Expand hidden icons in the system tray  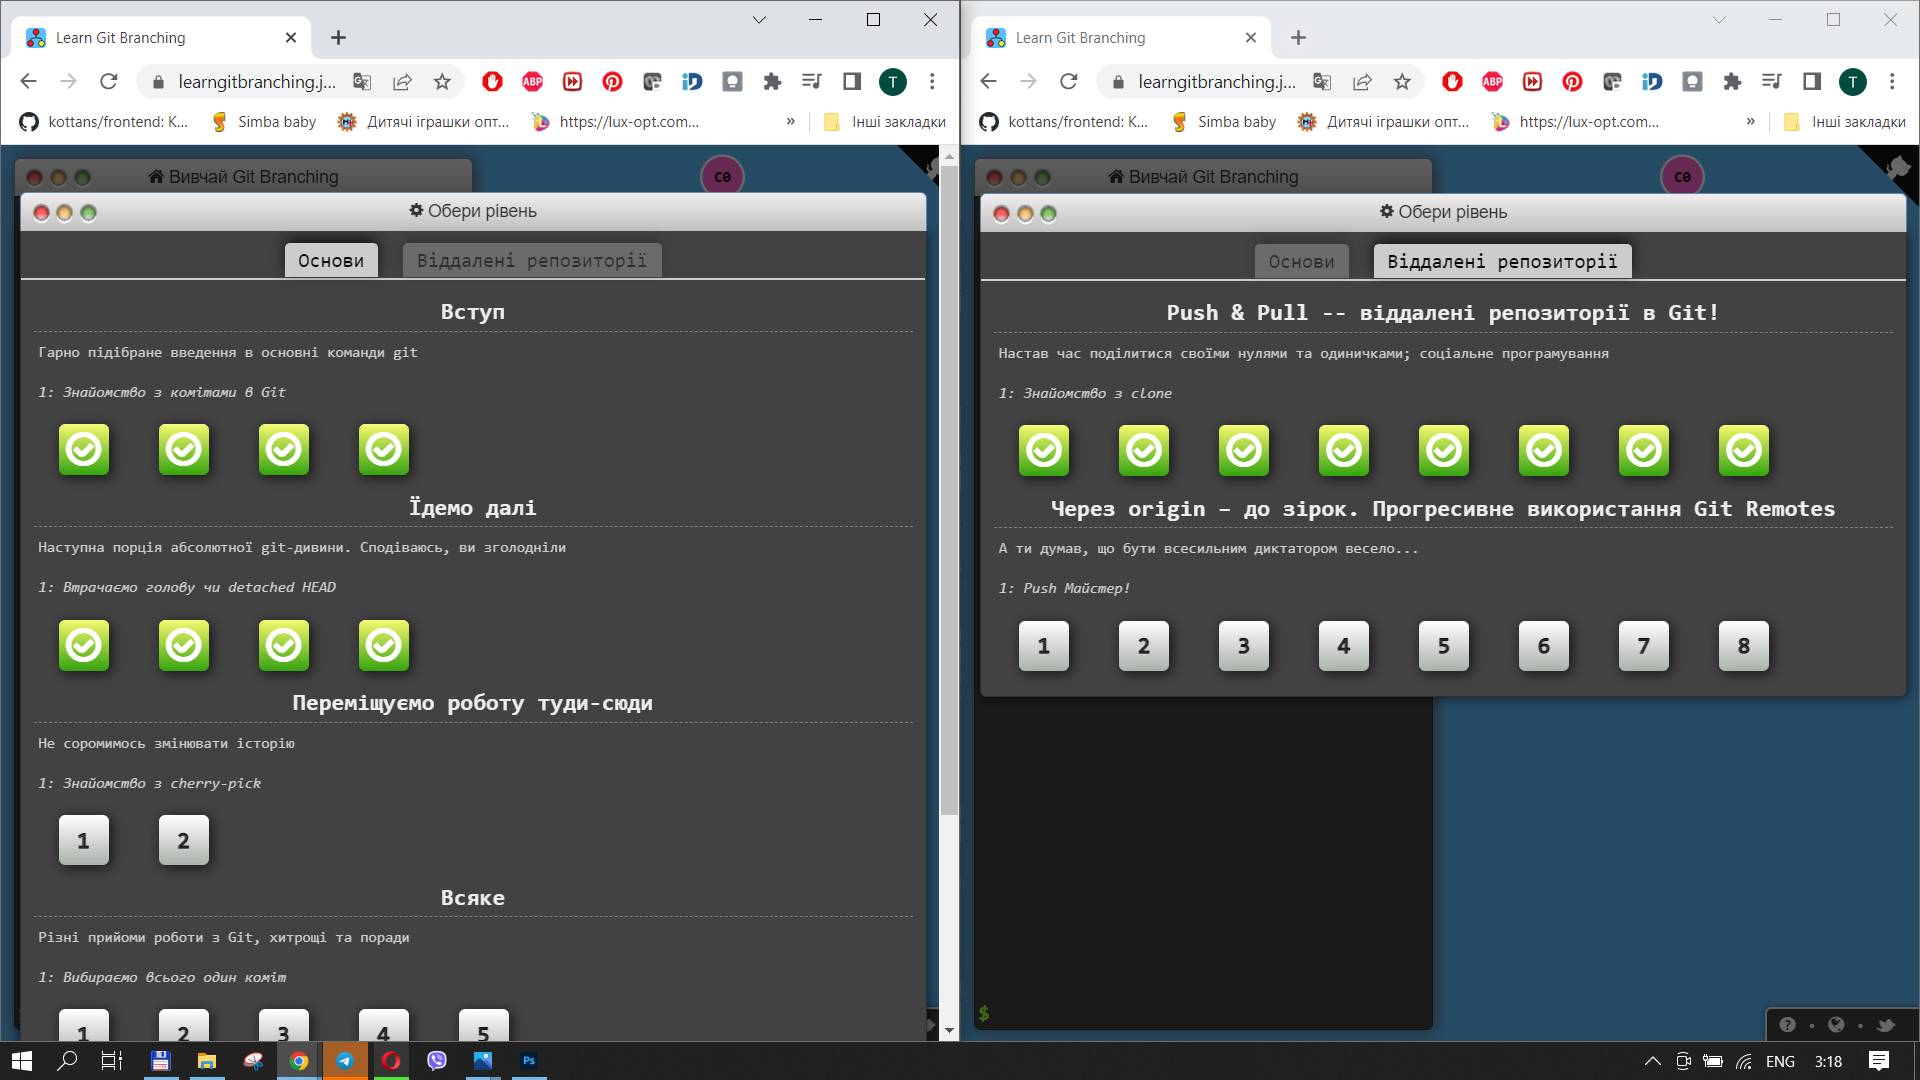(1652, 1062)
